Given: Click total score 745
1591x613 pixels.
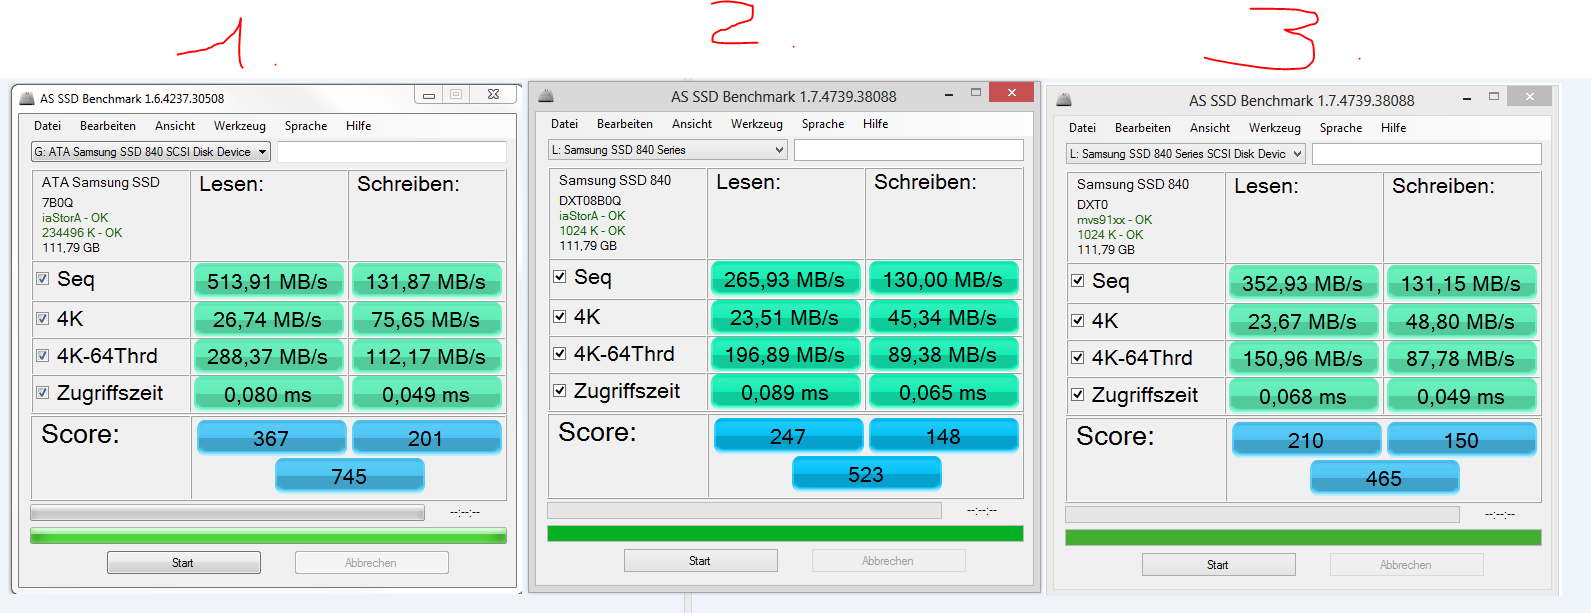Looking at the screenshot, I should click(349, 476).
